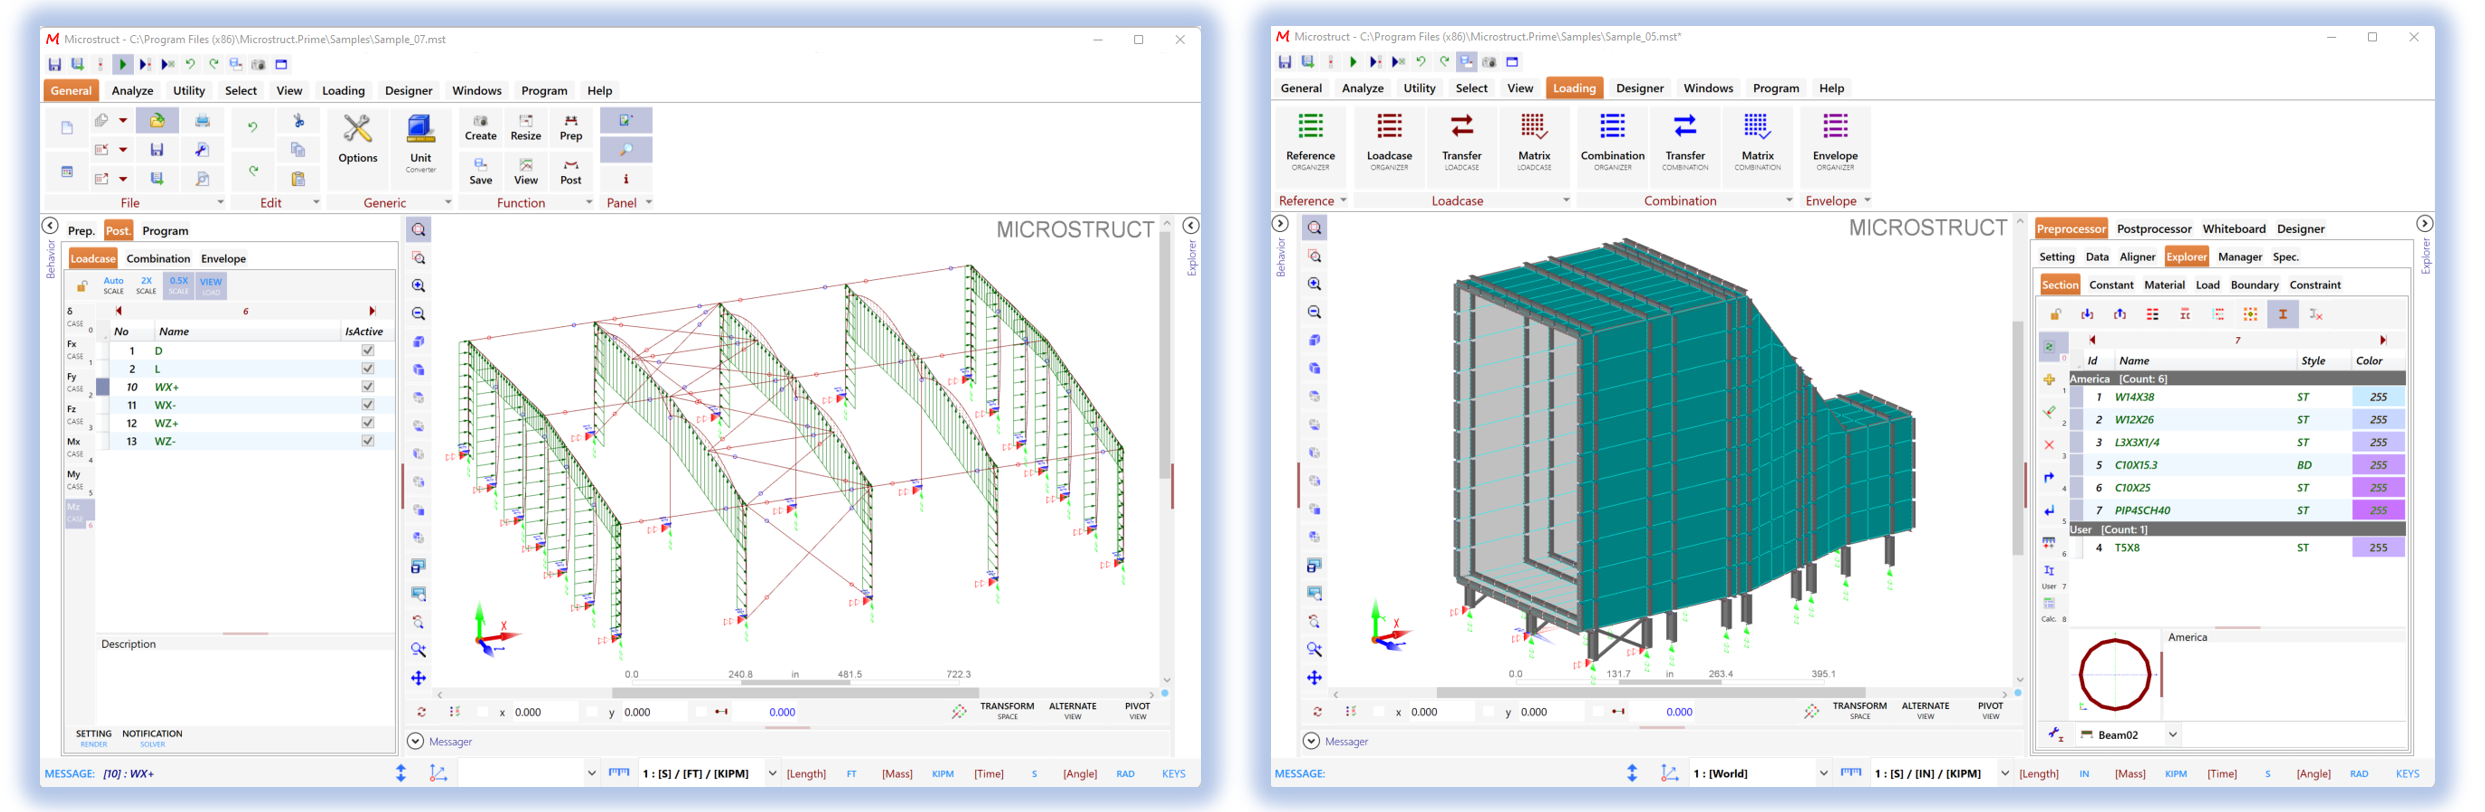Toggle IsActive checkbox for loadcase WZ-
The width and height of the screenshot is (2485, 812).
368,441
